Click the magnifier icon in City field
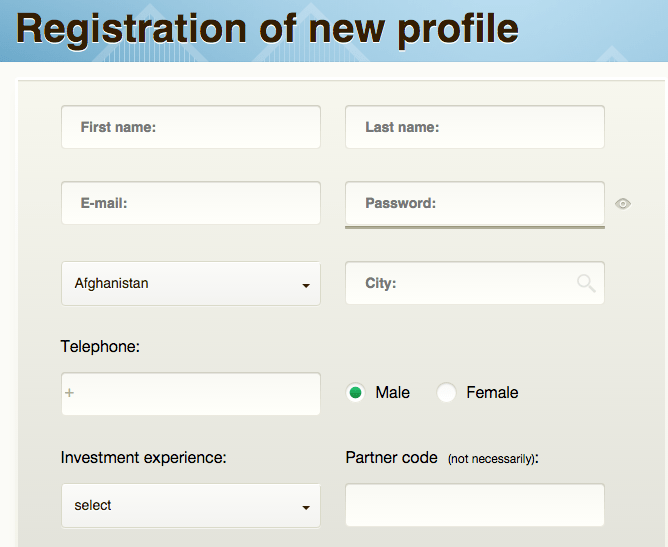 (586, 283)
